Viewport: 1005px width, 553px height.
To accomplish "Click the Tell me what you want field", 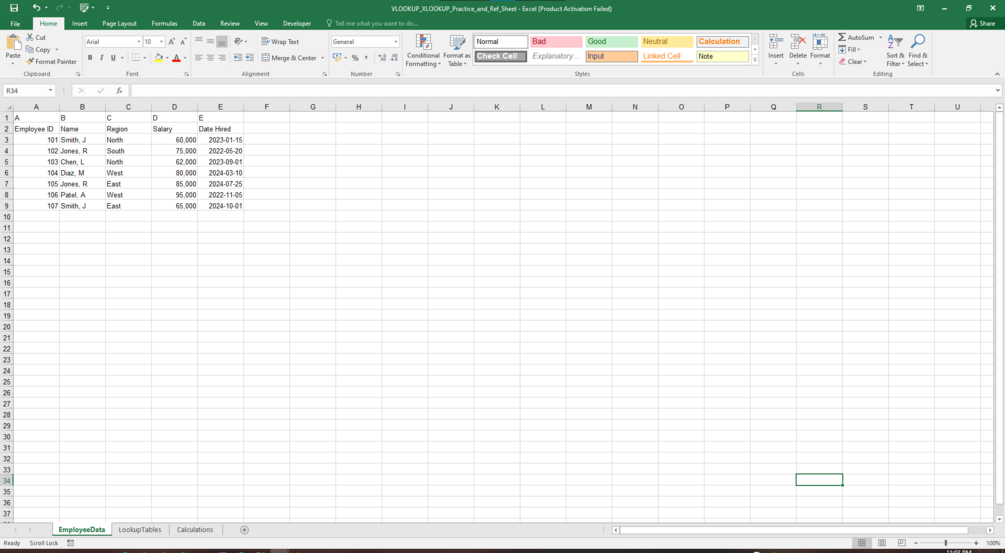I will (374, 23).
